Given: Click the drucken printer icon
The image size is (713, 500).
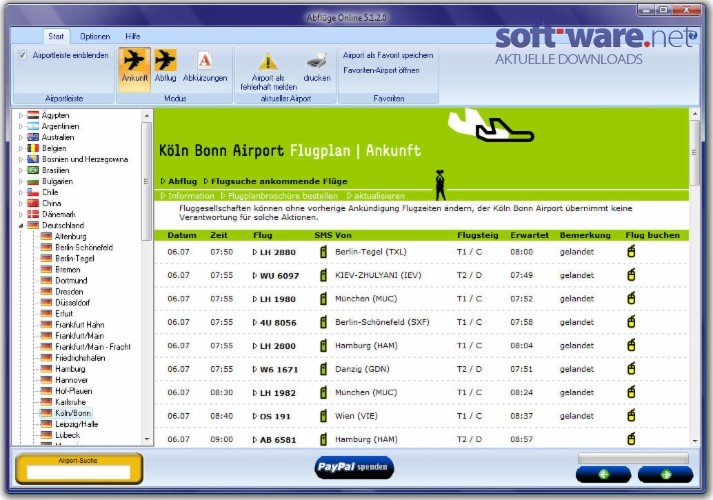Looking at the screenshot, I should pyautogui.click(x=317, y=66).
